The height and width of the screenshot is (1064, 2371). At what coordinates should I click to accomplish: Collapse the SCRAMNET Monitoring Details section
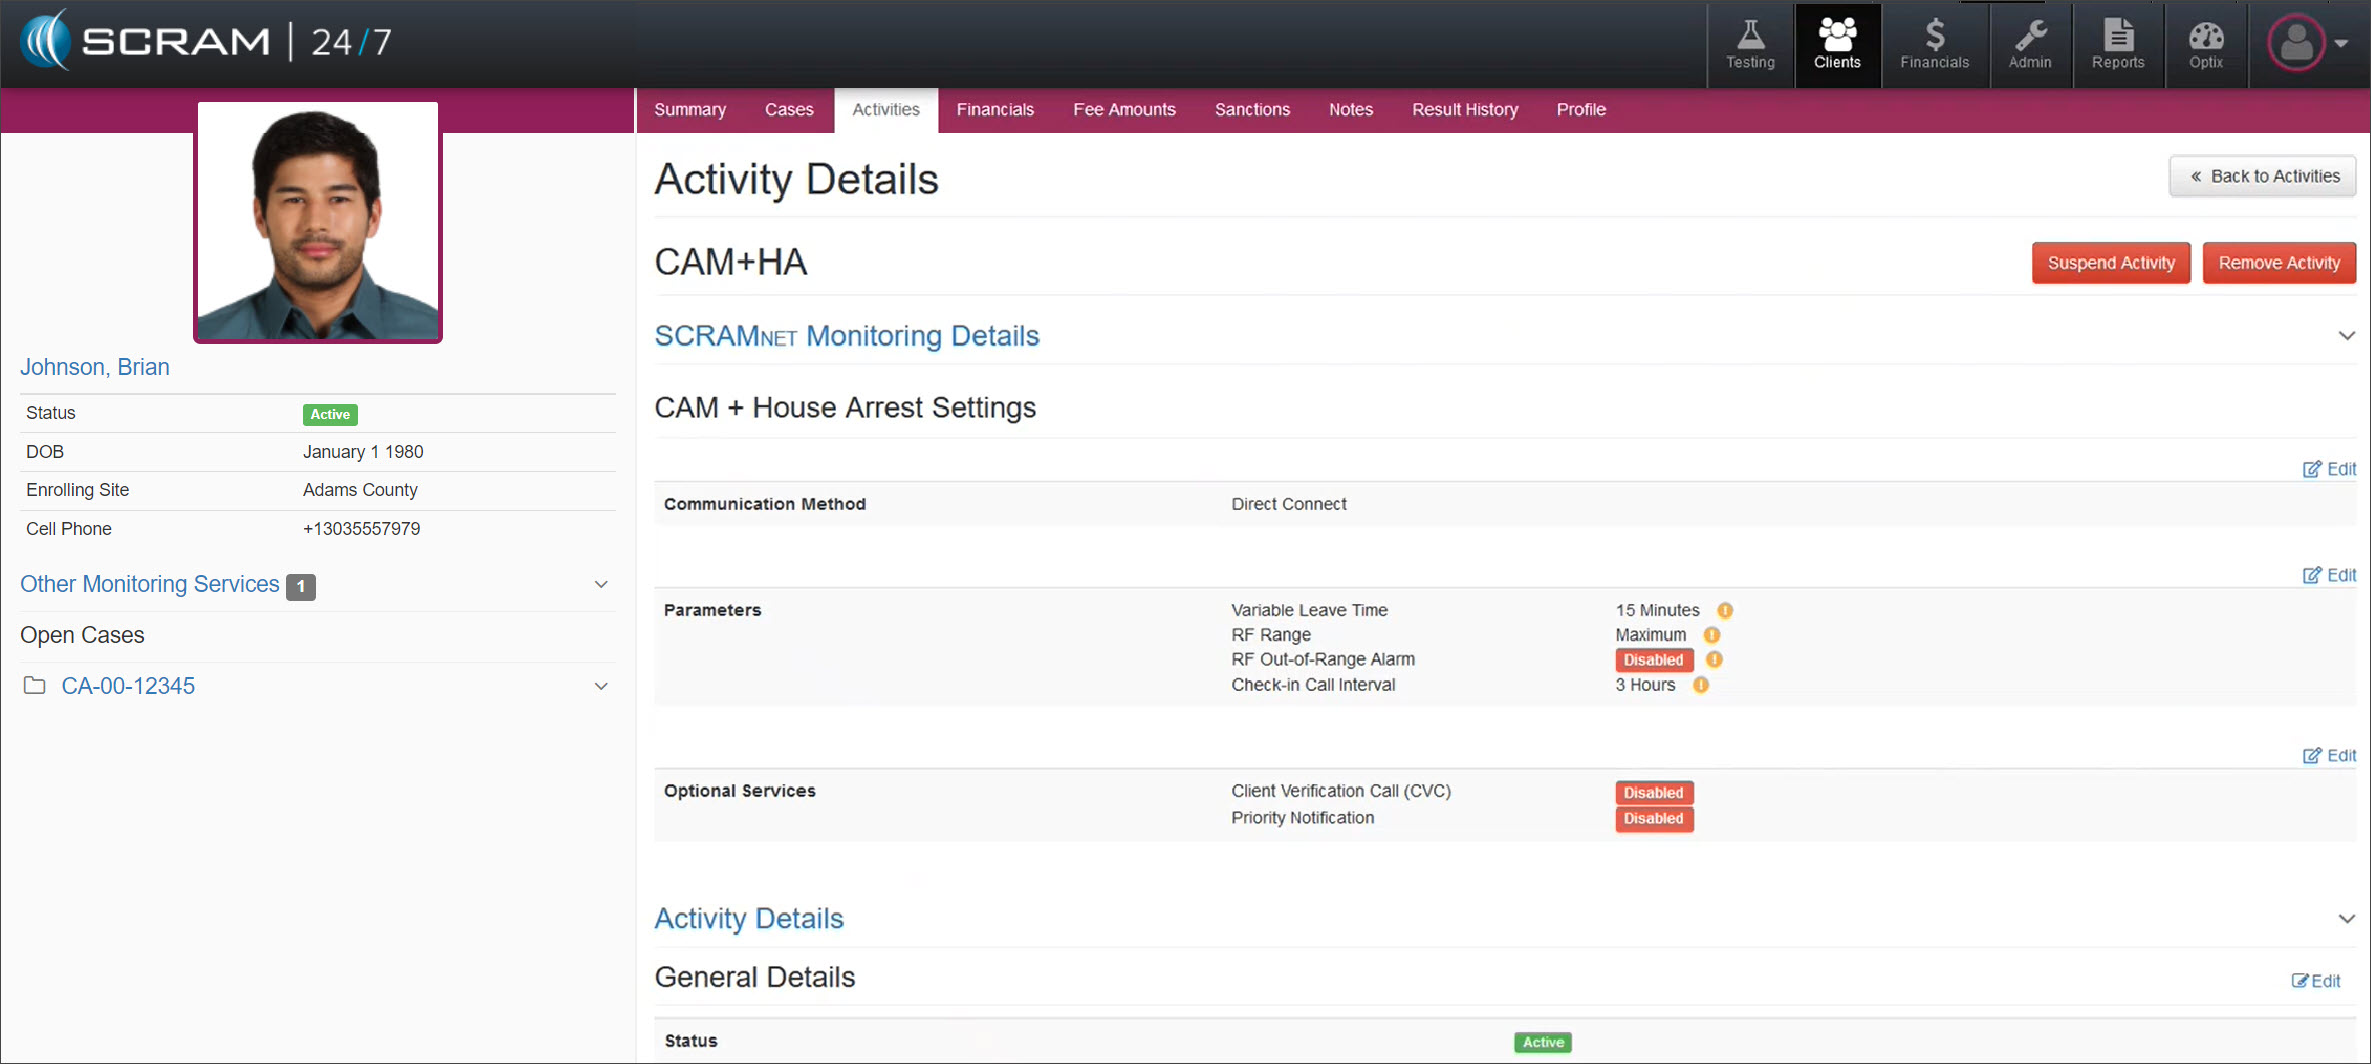pos(2346,336)
